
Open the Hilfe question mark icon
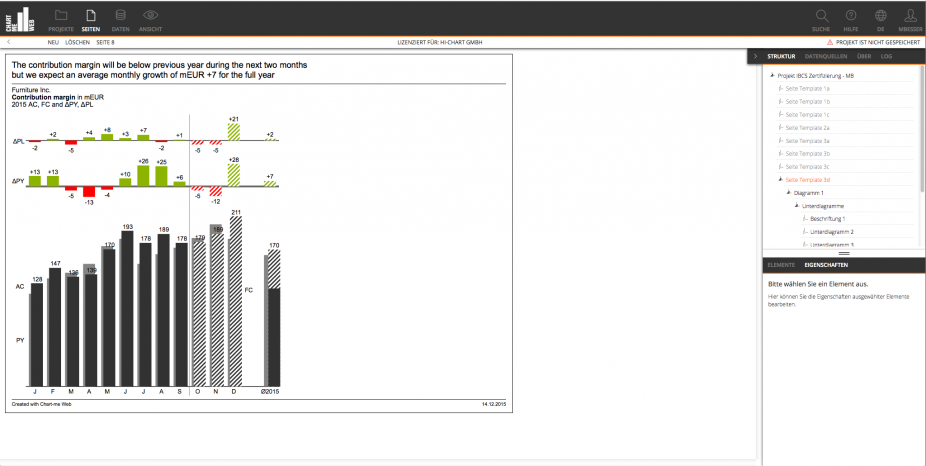pos(851,16)
